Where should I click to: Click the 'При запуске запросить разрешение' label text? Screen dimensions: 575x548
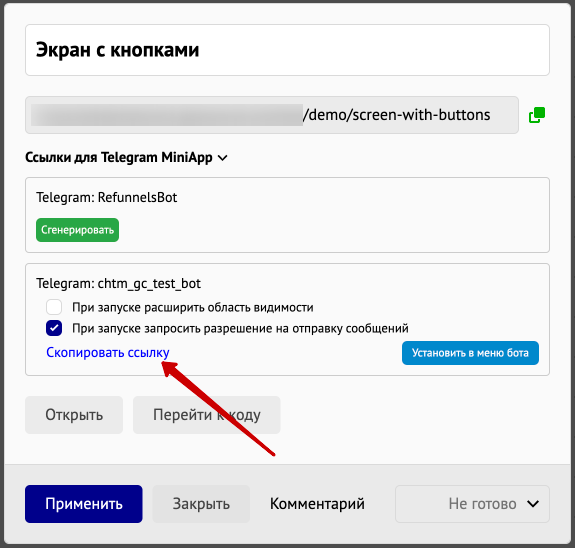point(240,328)
